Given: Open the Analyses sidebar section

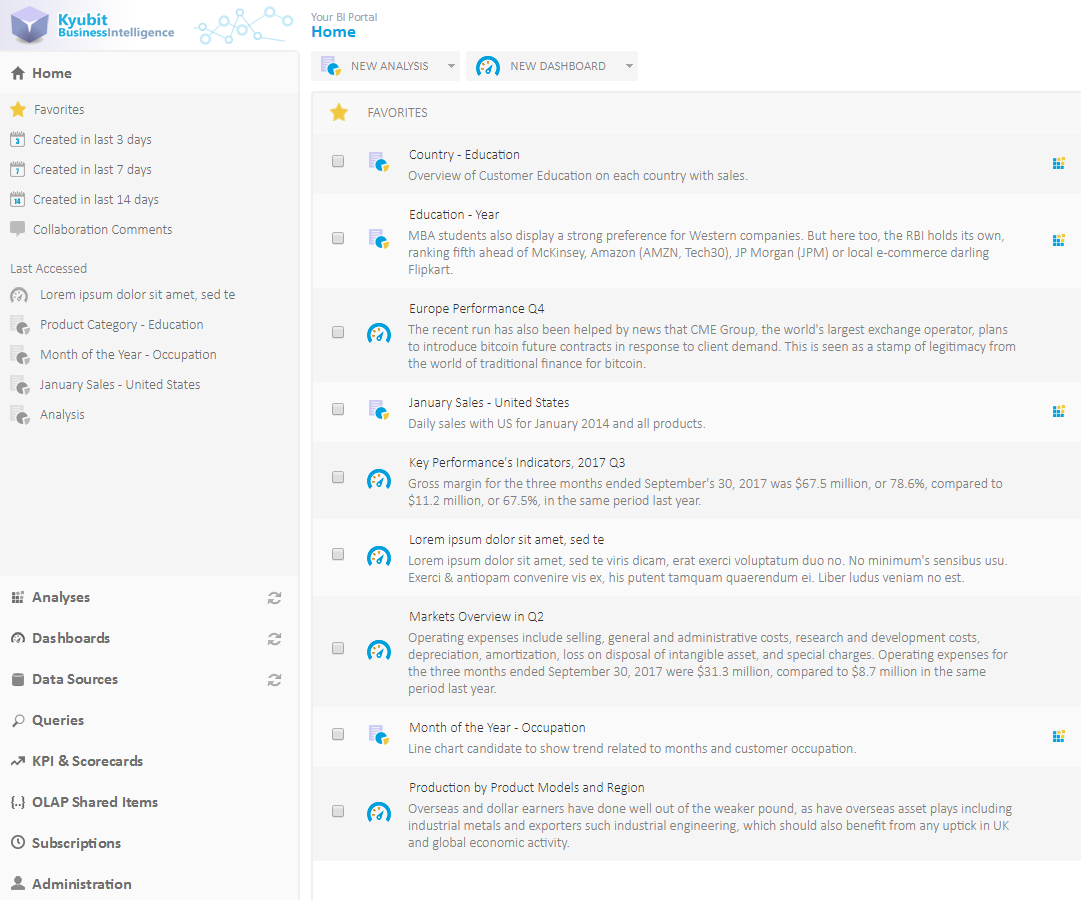Looking at the screenshot, I should point(61,597).
